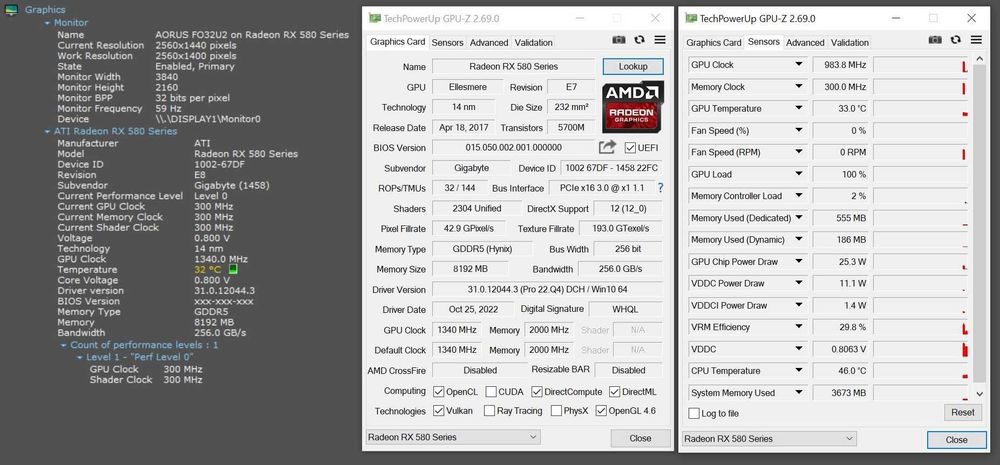1000x465 pixels.
Task: Click the green temperature indicator icon
Action: pyautogui.click(x=233, y=269)
